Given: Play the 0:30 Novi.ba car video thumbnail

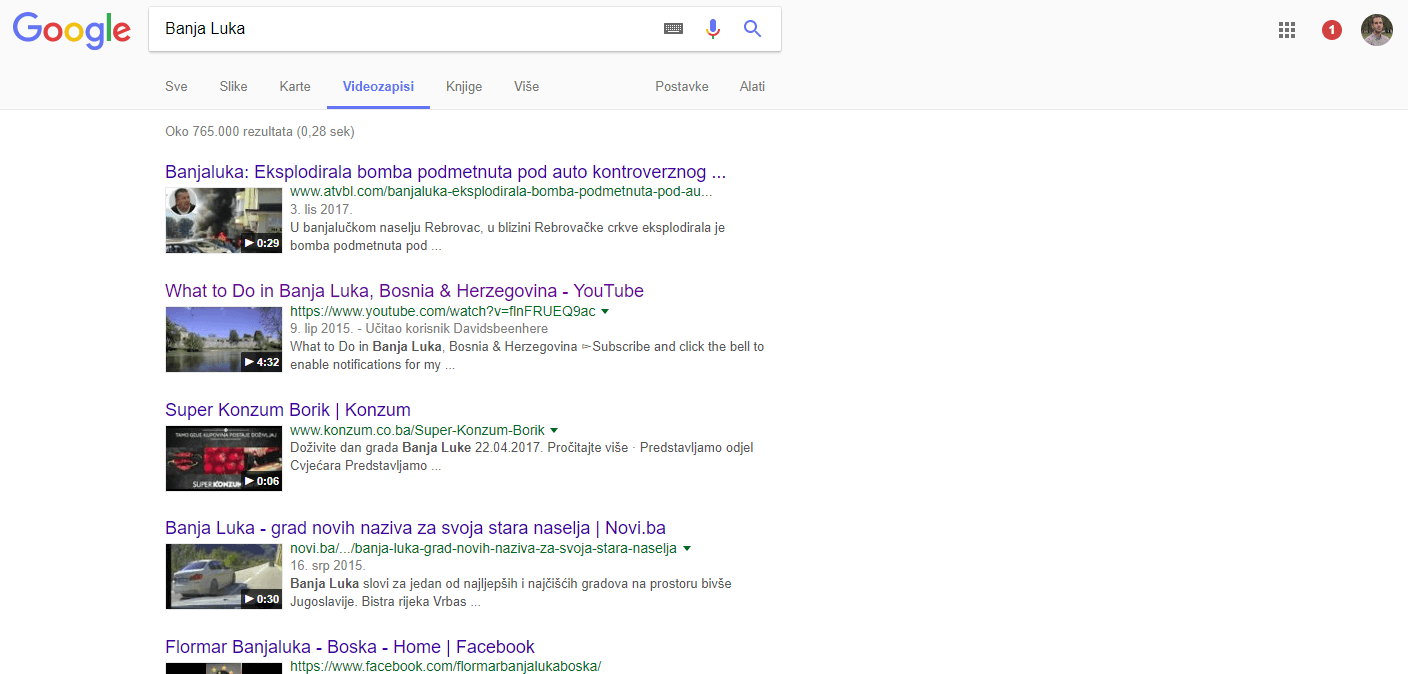Looking at the screenshot, I should [x=223, y=576].
